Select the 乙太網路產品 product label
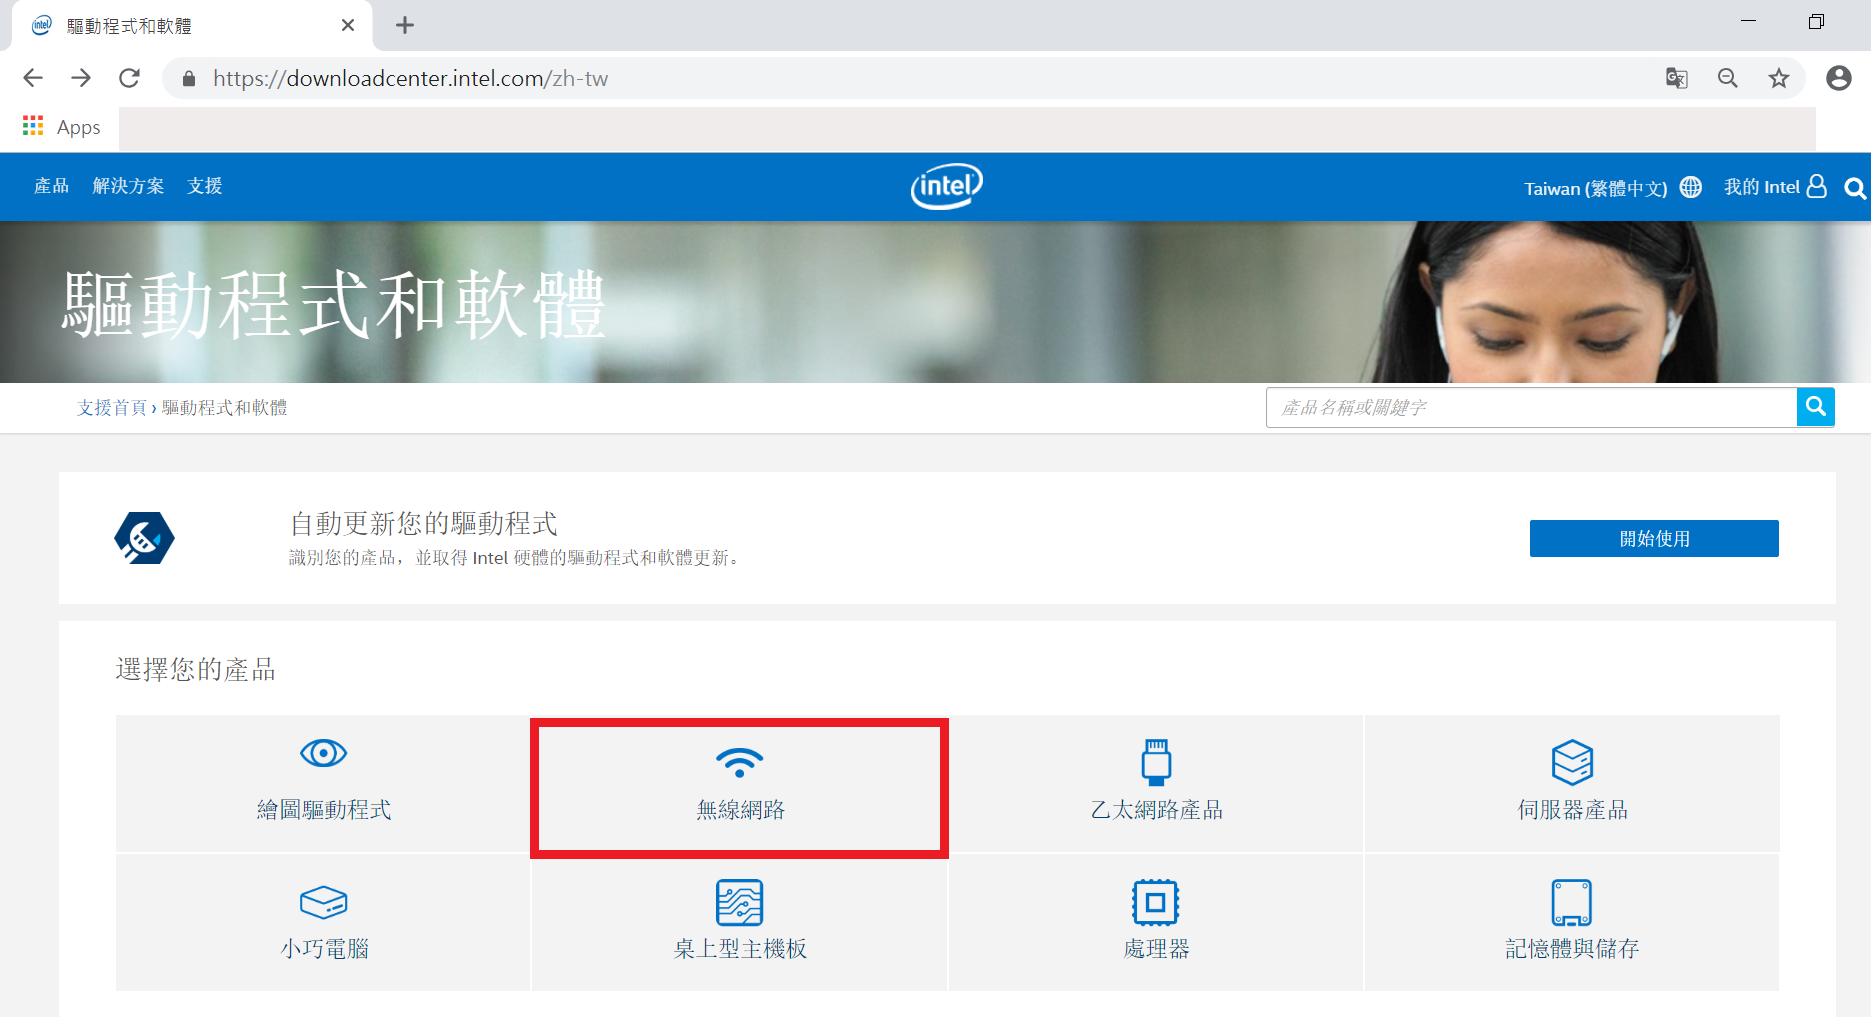Screen dimensions: 1871x1017 click(1157, 810)
